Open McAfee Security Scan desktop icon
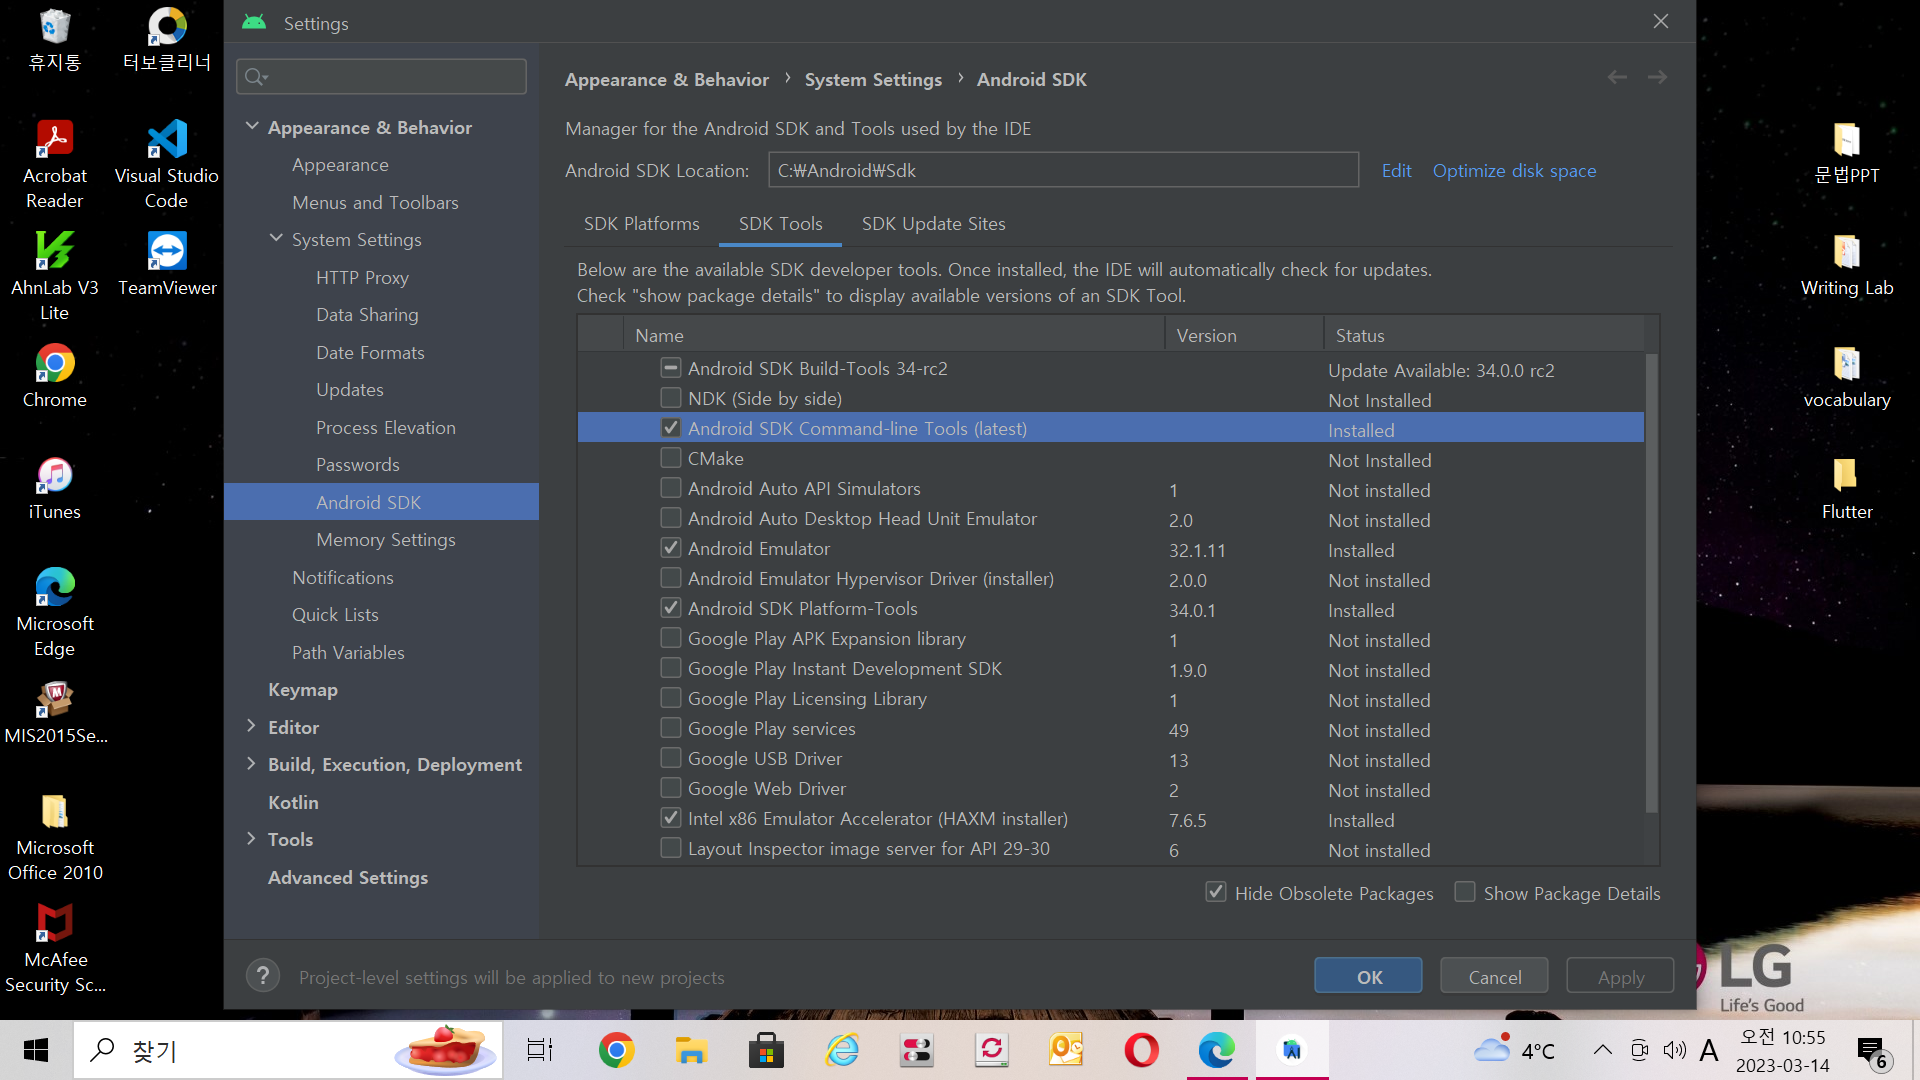This screenshot has height=1080, width=1920. click(x=55, y=949)
